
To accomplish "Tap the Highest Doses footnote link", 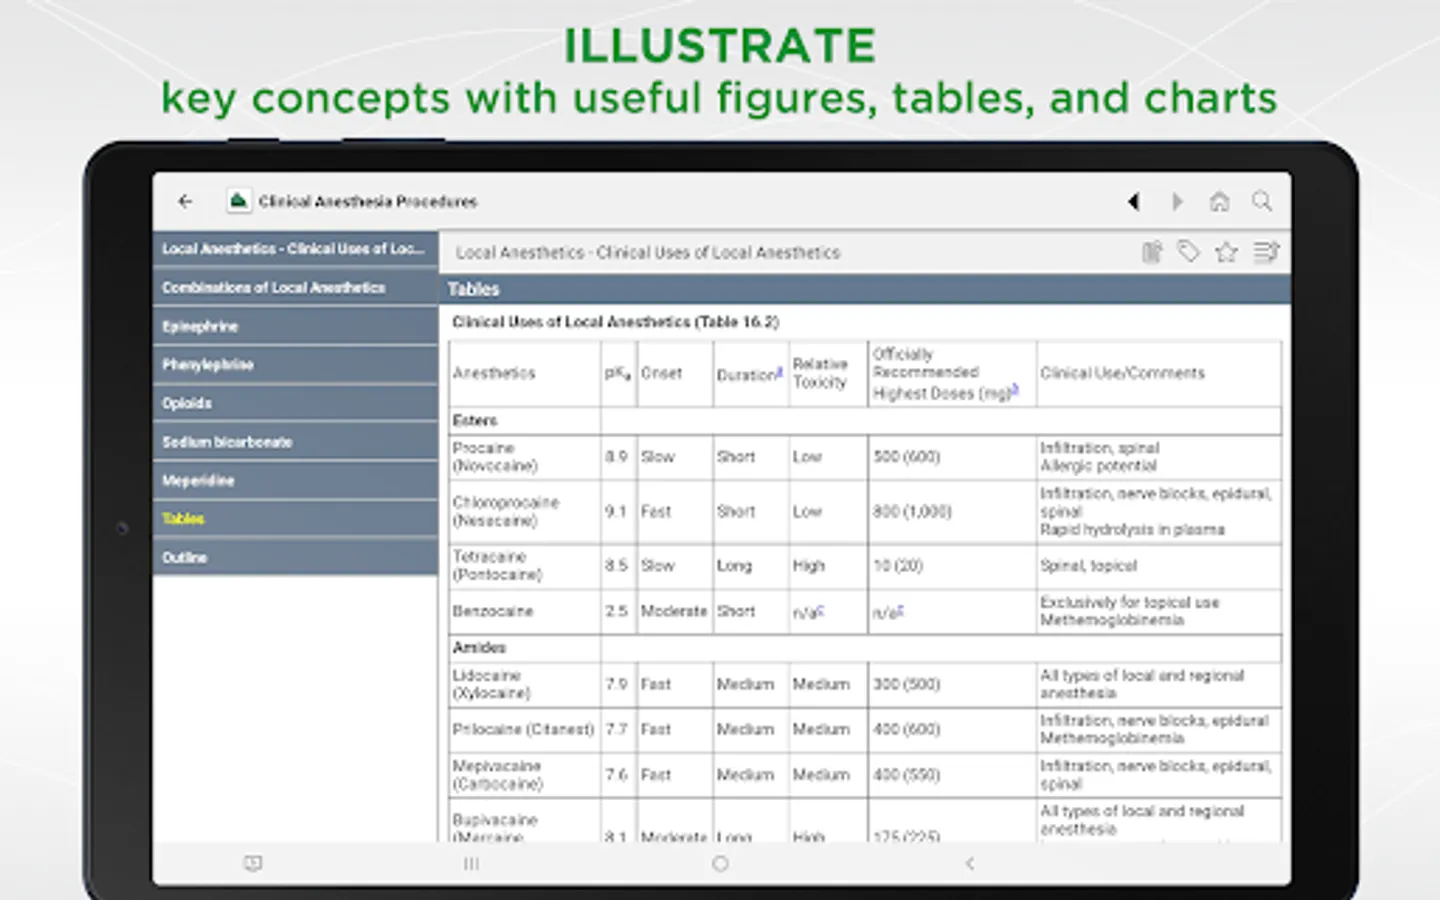I will click(1014, 390).
